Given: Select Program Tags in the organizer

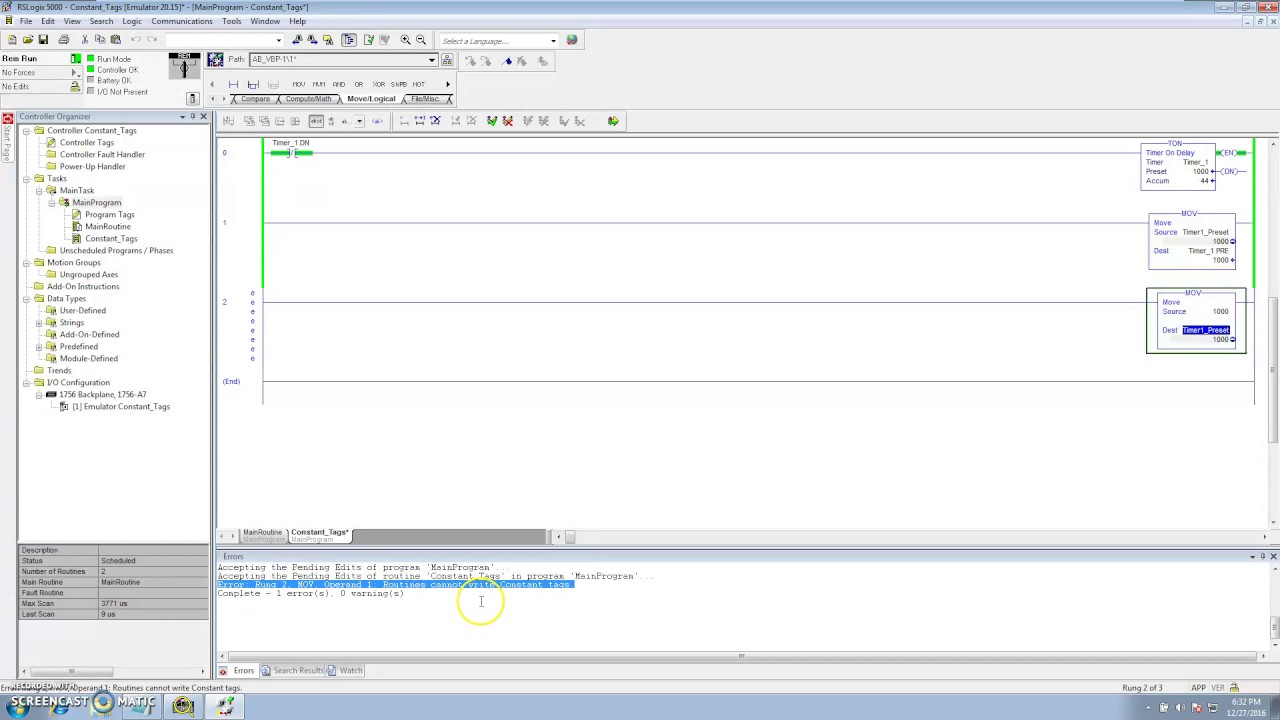Looking at the screenshot, I should point(109,215).
